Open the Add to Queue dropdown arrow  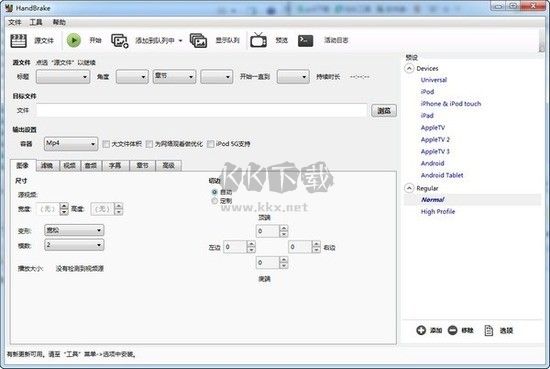[180, 41]
